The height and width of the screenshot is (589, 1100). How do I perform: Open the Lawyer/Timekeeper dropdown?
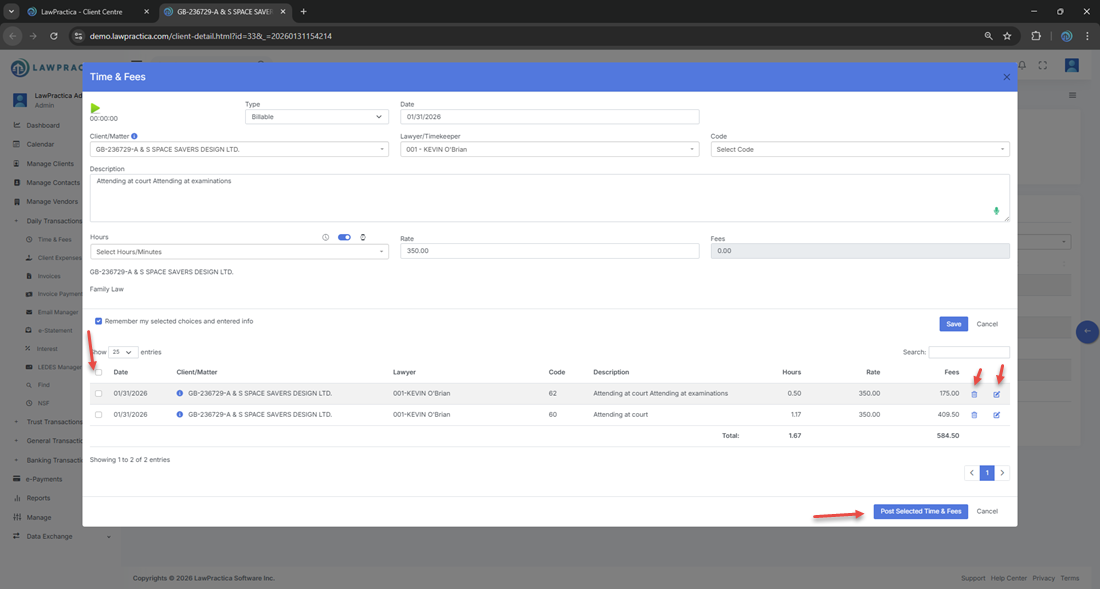tap(549, 150)
